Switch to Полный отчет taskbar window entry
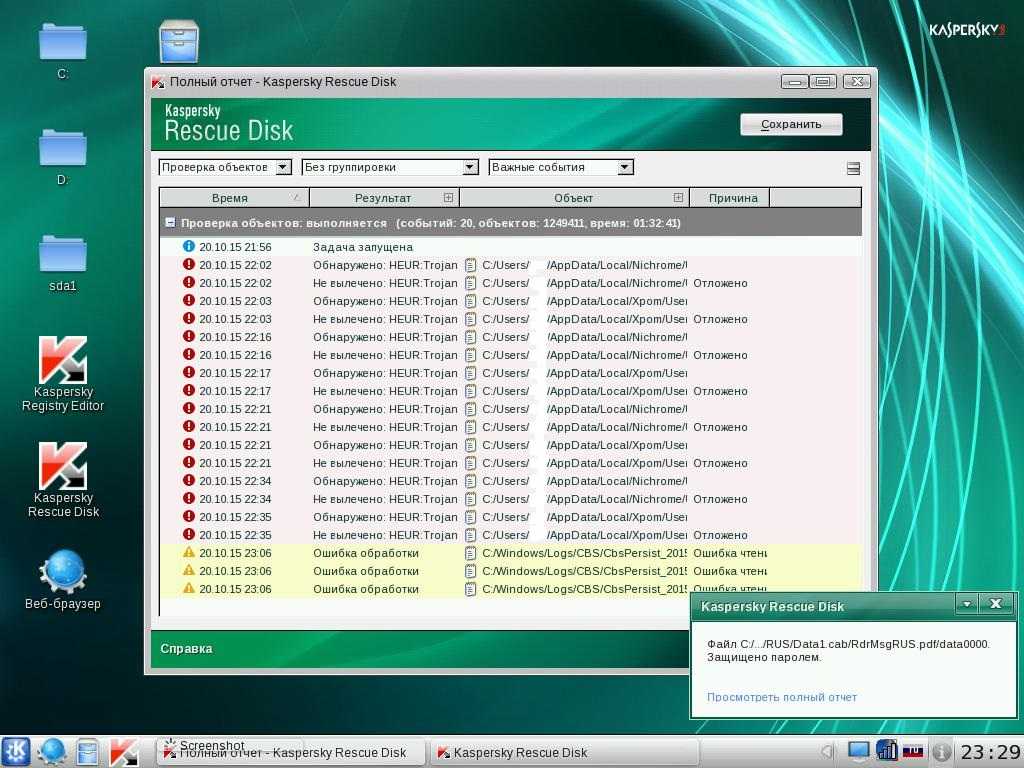The height and width of the screenshot is (768, 1024). (x=290, y=752)
